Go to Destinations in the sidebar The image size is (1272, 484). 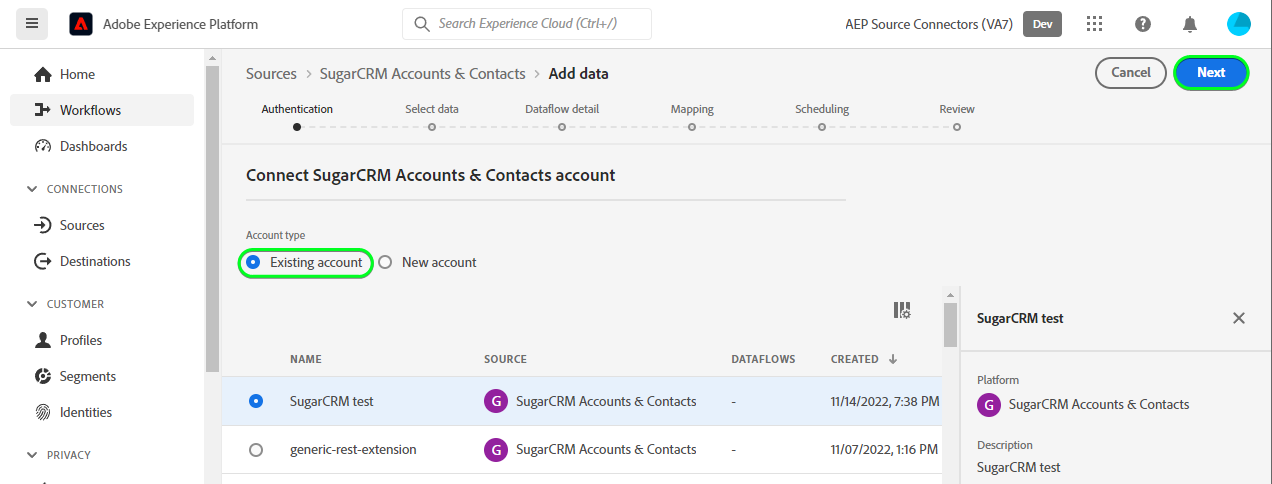[95, 261]
